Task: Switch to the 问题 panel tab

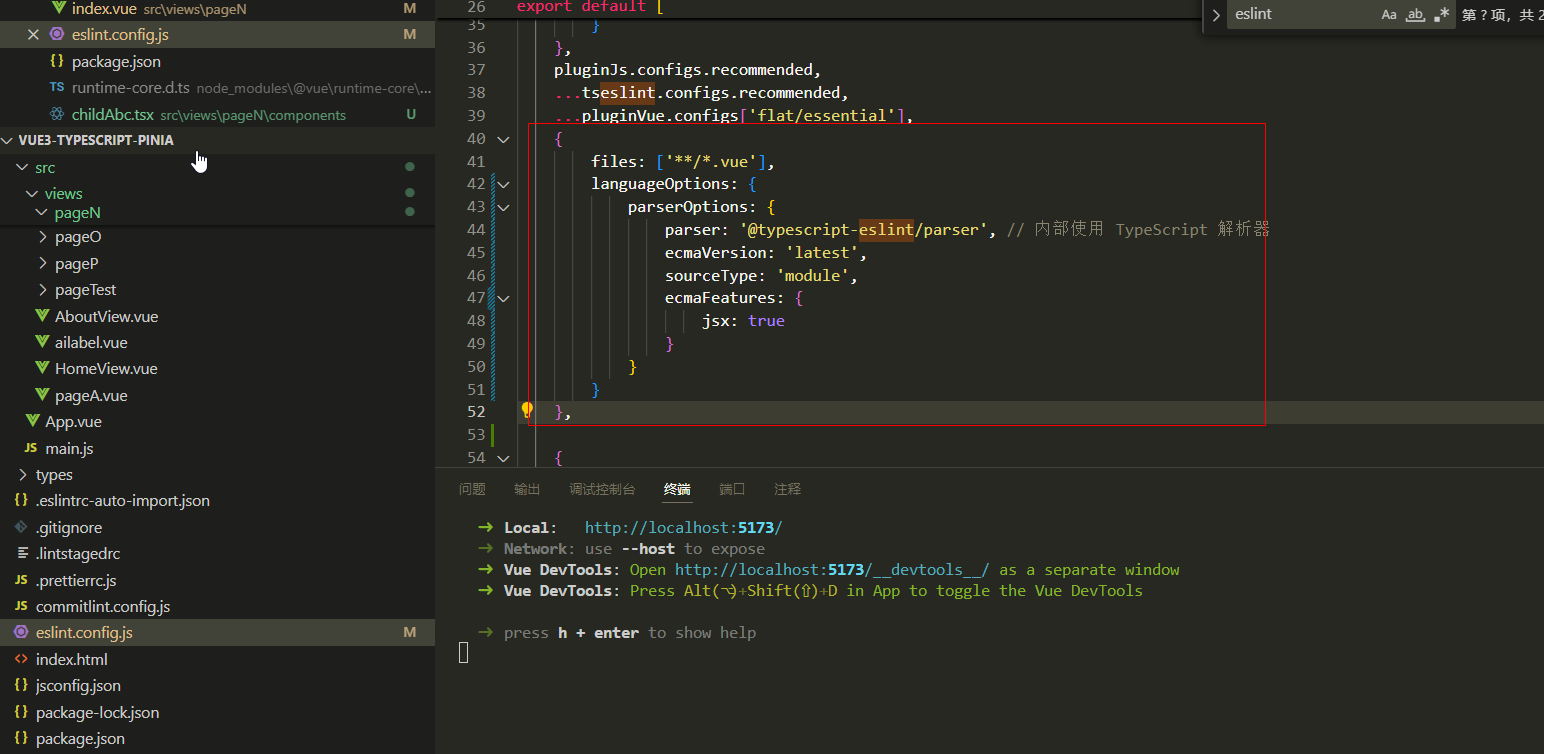Action: (x=472, y=489)
